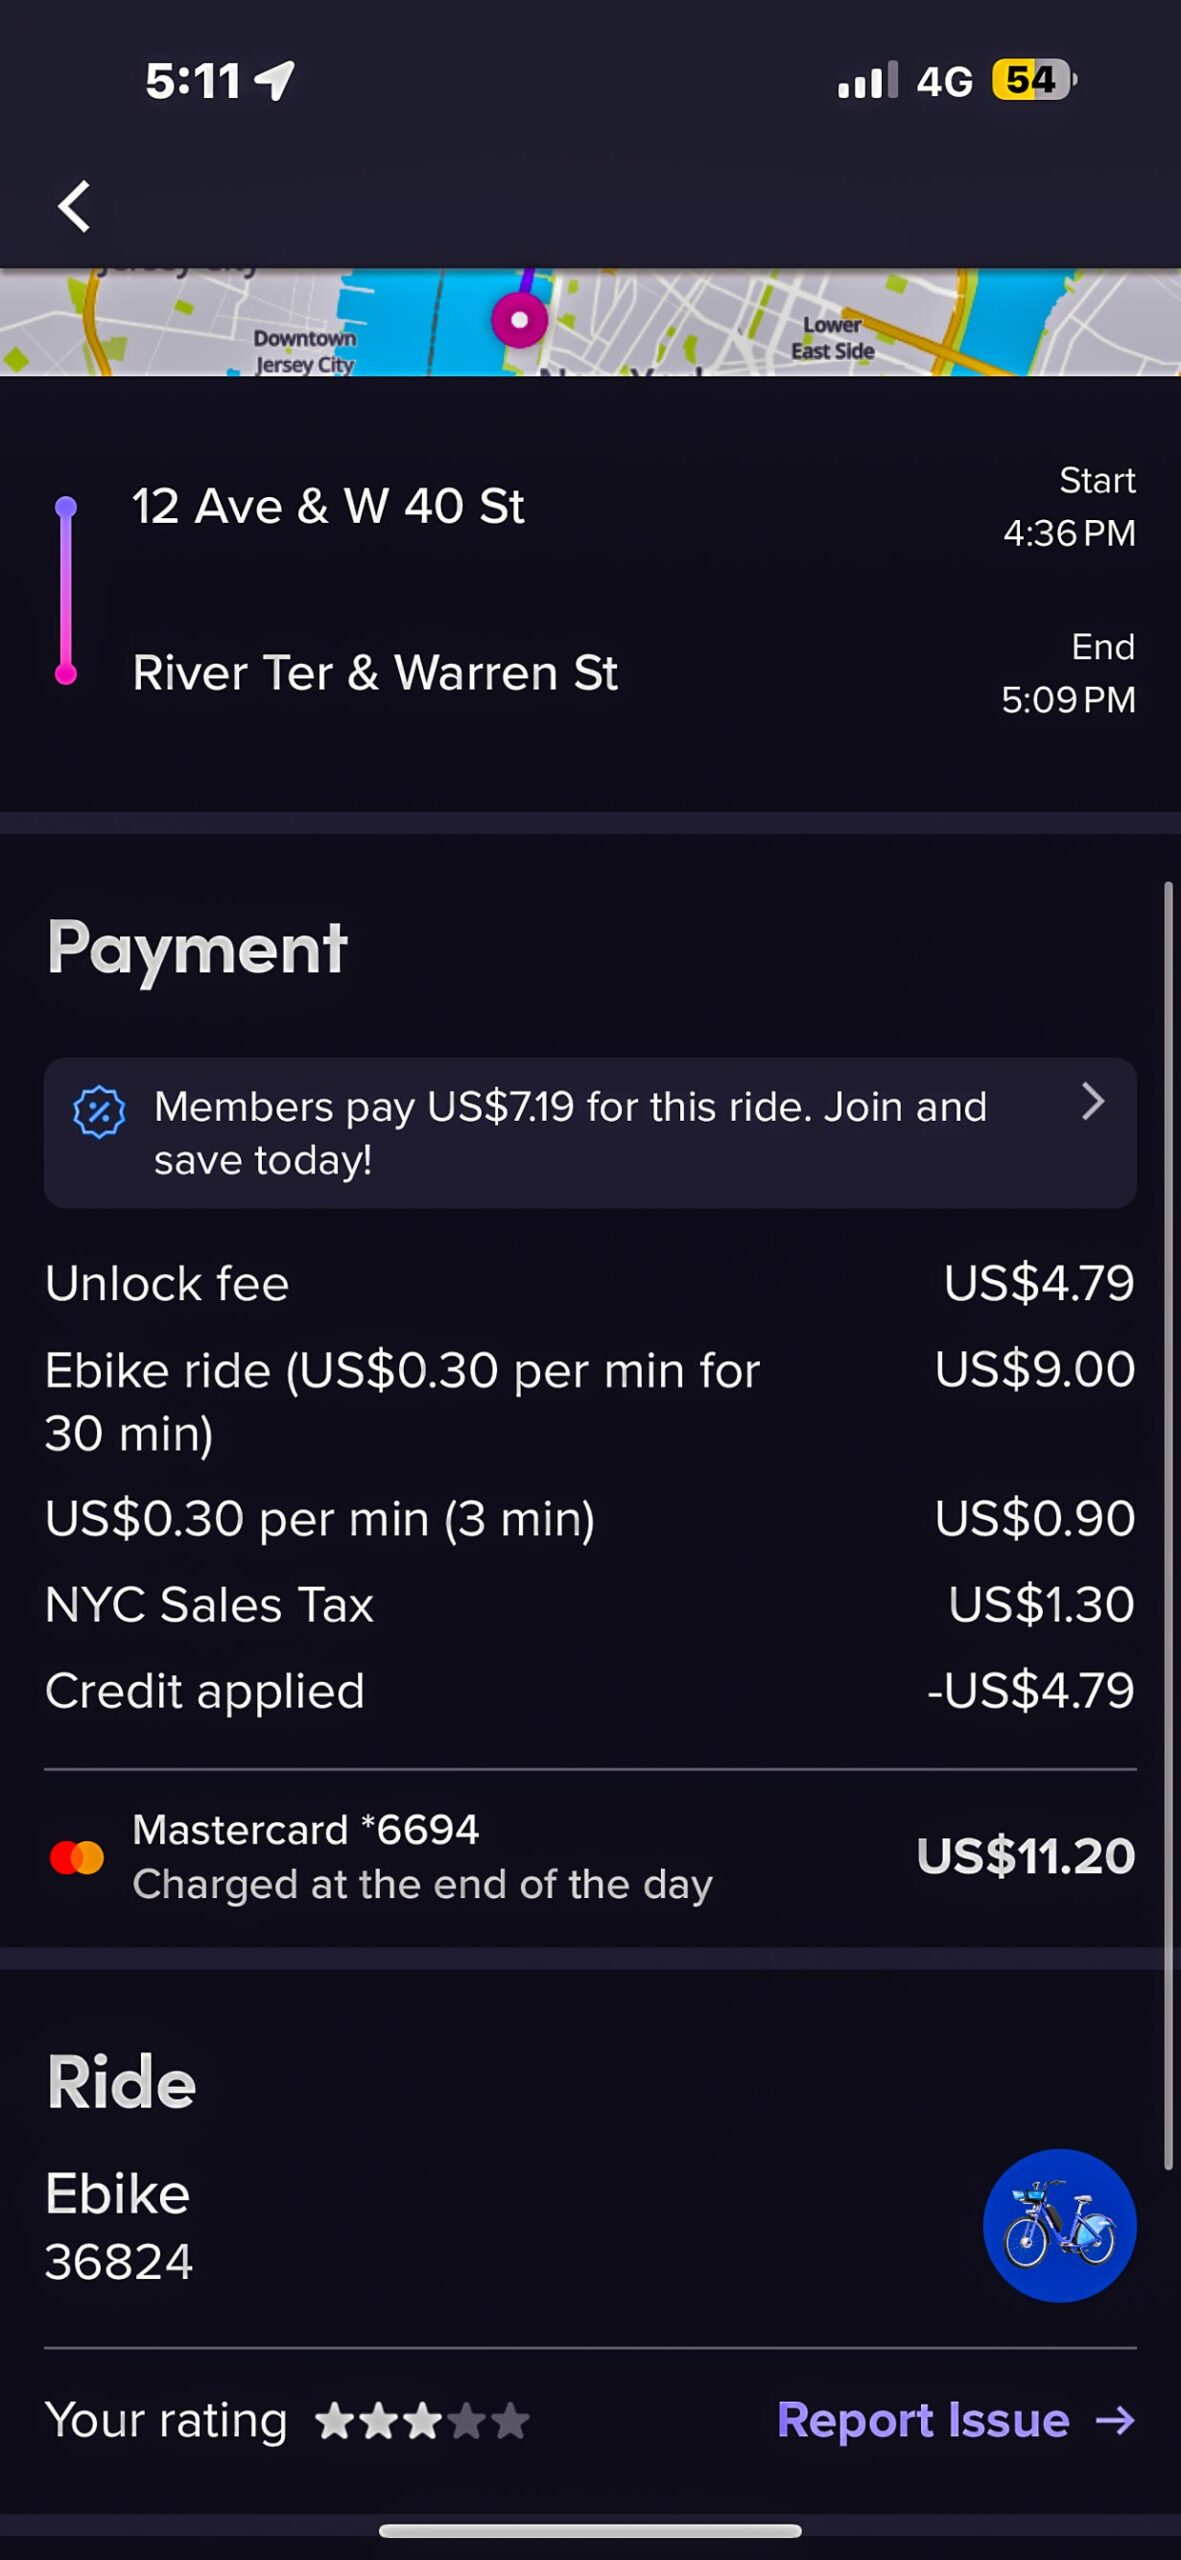Tap the home indicator bar
Viewport: 1181px width, 2560px height.
pyautogui.click(x=590, y=2530)
